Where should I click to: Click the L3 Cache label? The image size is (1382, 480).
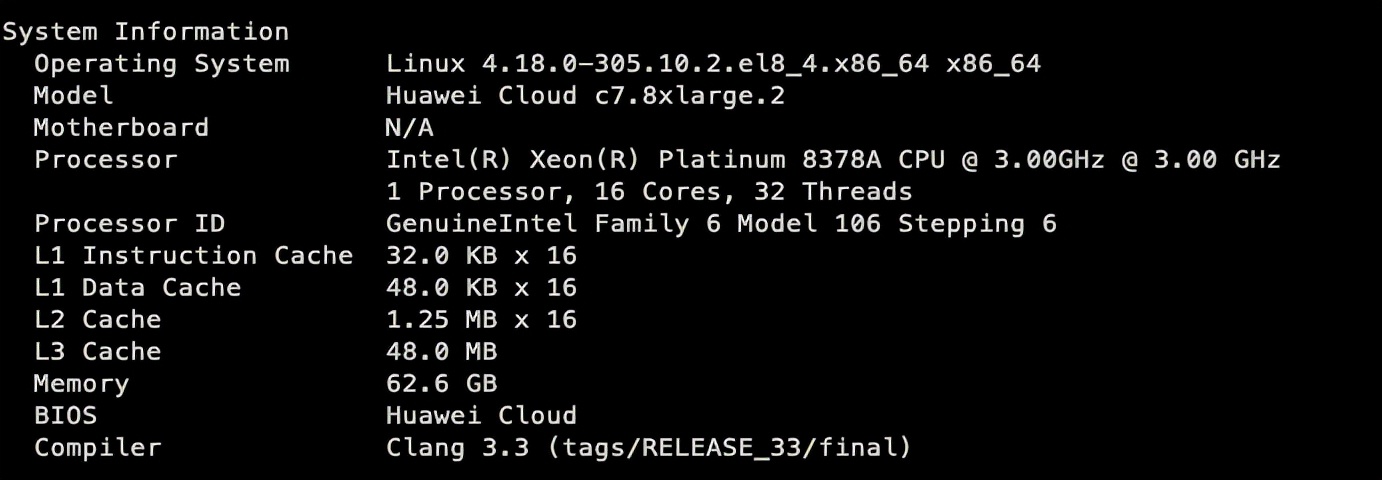(x=97, y=352)
